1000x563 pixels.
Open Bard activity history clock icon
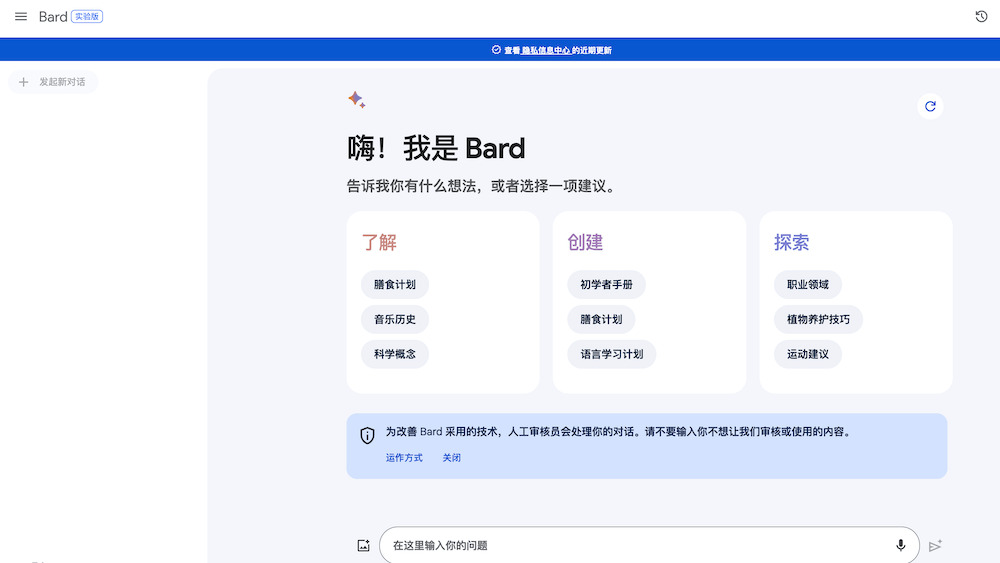(981, 17)
